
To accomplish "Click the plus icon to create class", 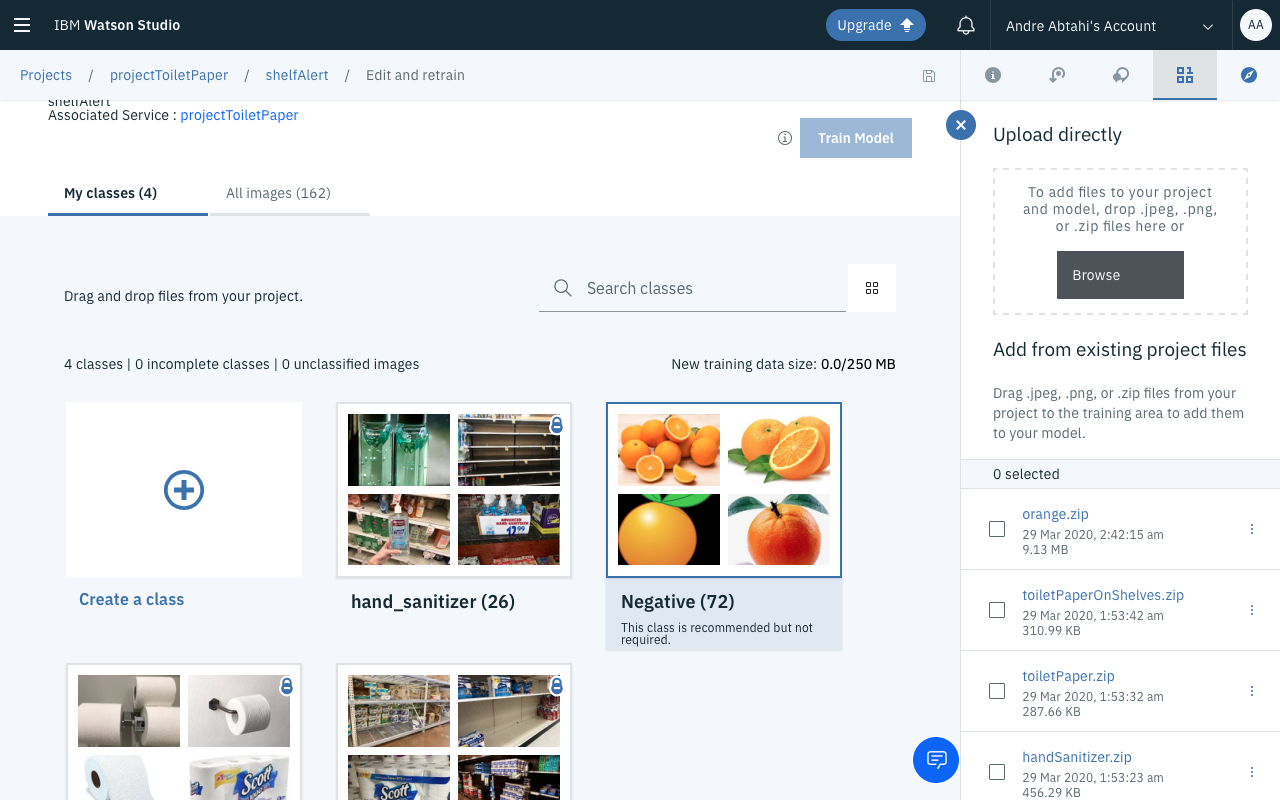I will point(184,490).
